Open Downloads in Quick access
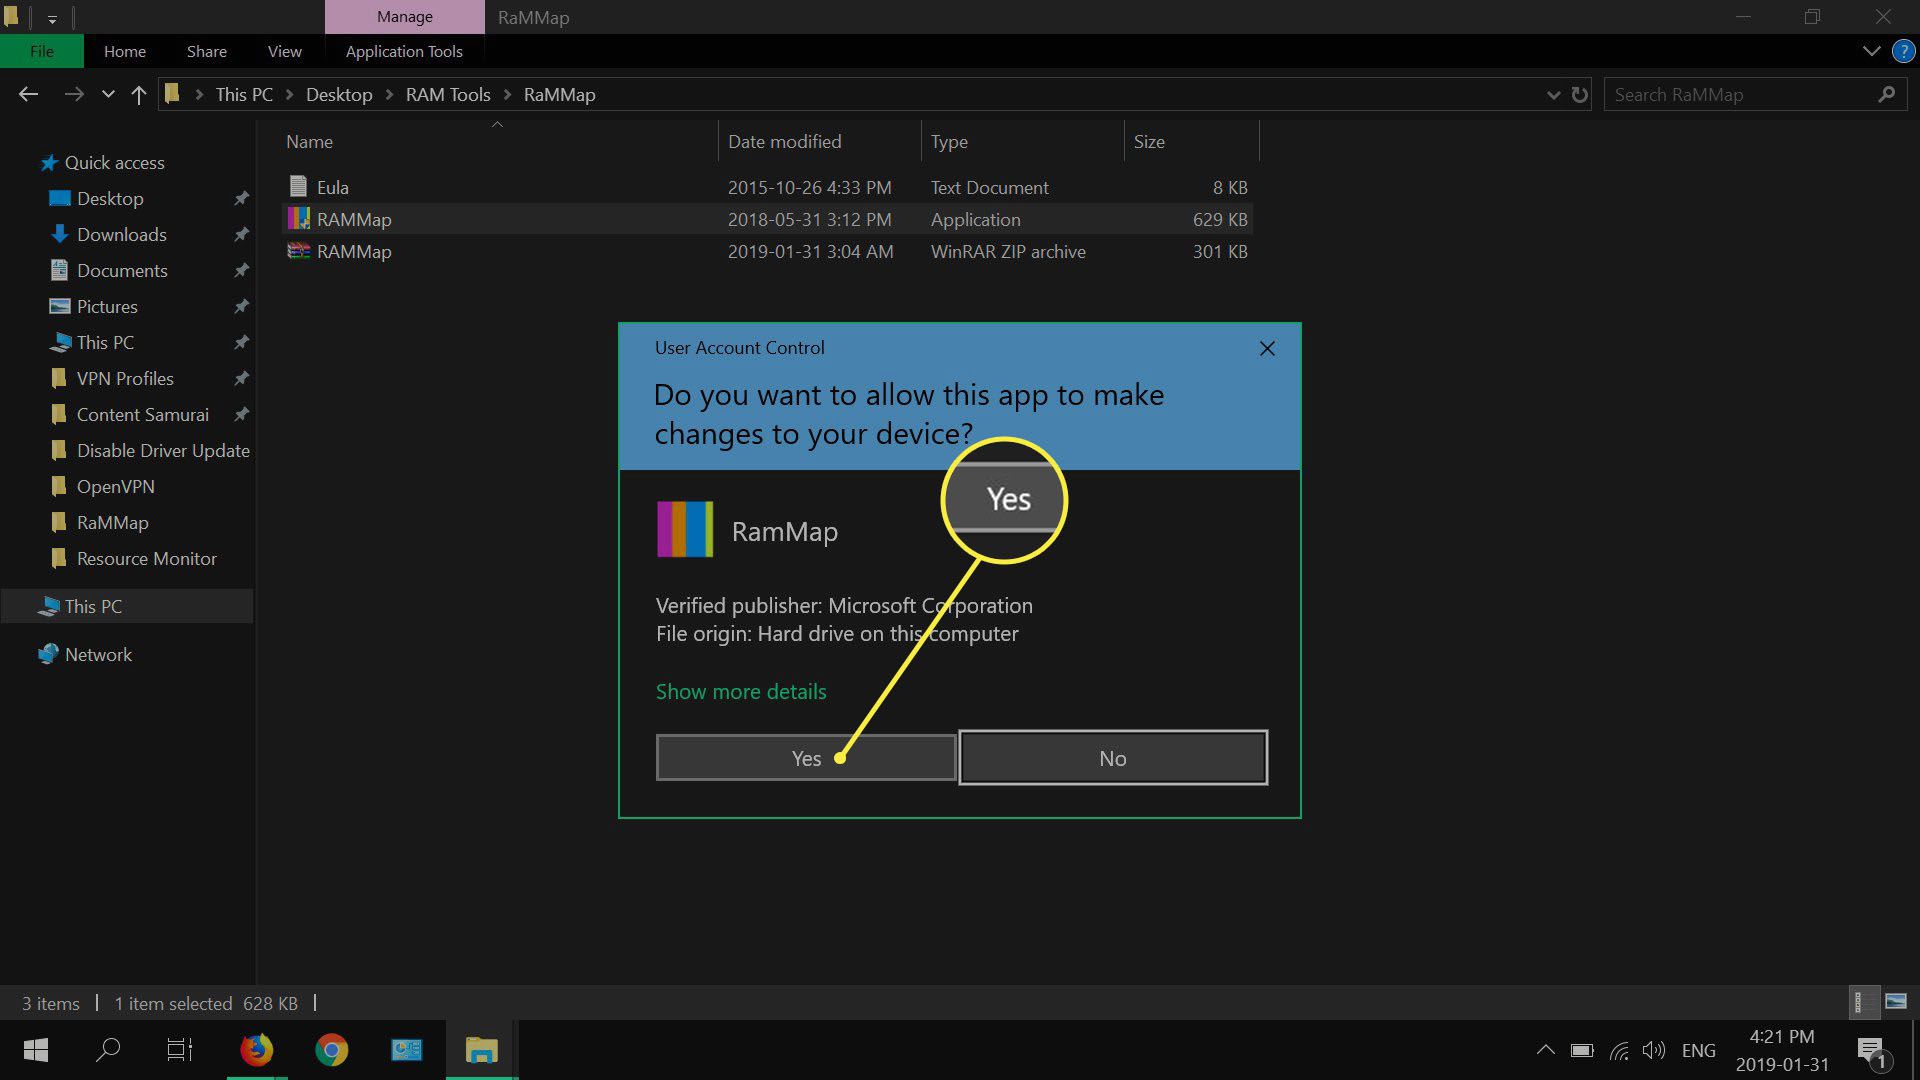 click(121, 235)
